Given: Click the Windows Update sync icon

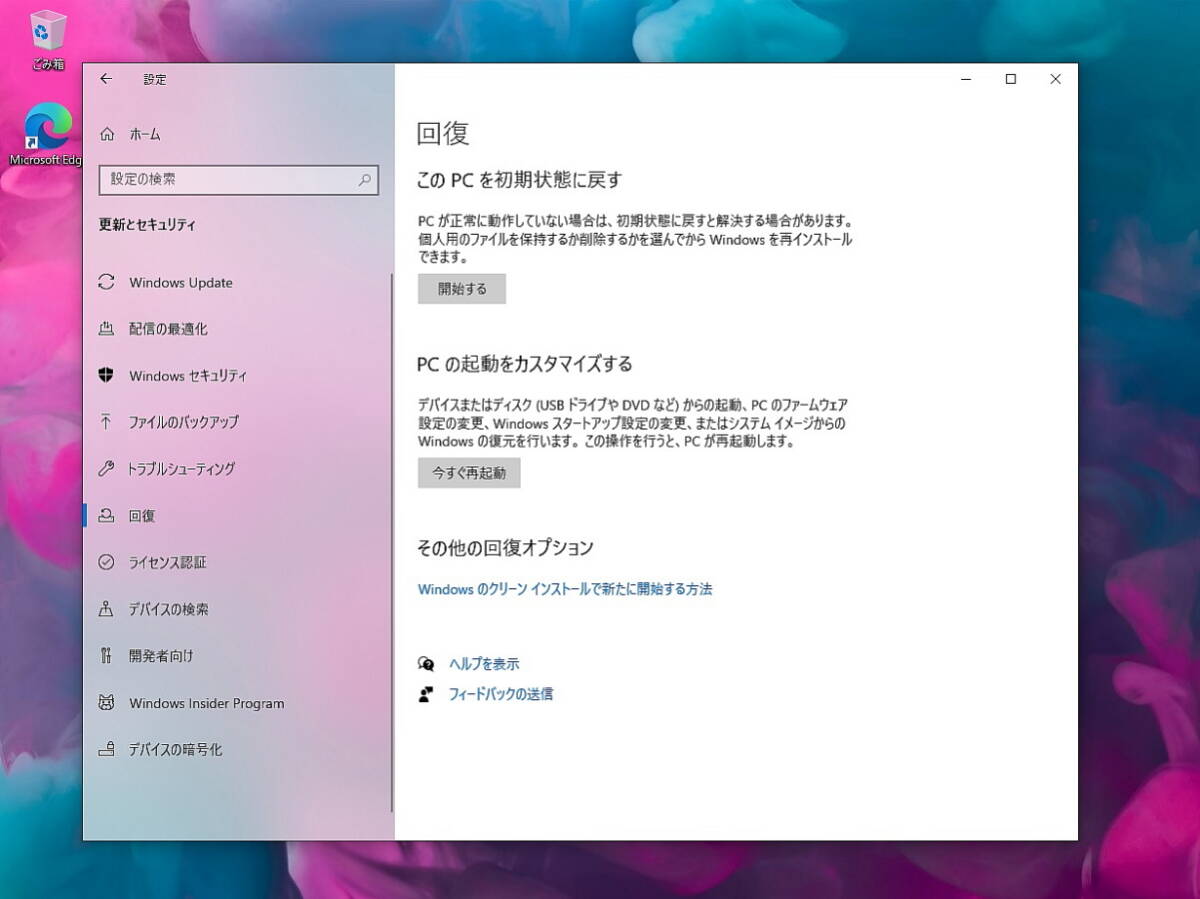Looking at the screenshot, I should [106, 282].
